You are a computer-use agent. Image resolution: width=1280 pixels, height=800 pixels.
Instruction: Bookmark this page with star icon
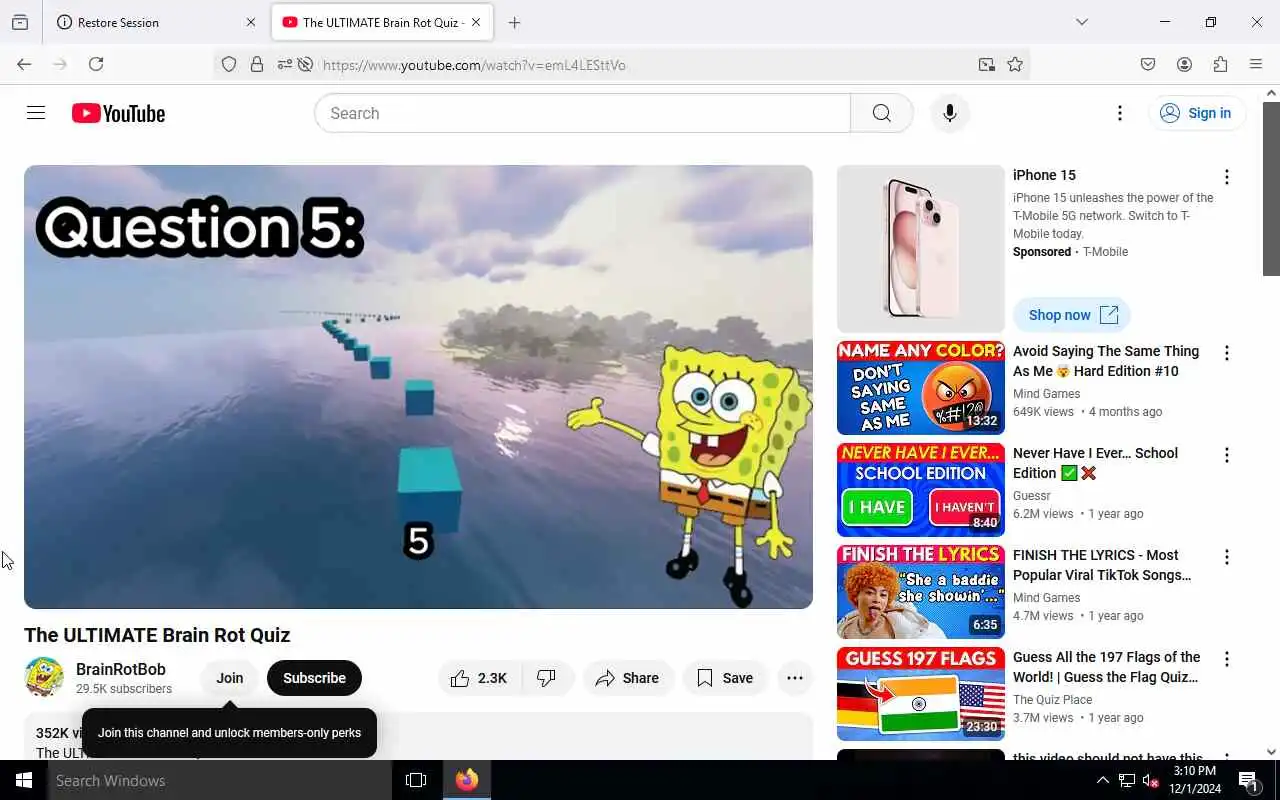[1015, 65]
